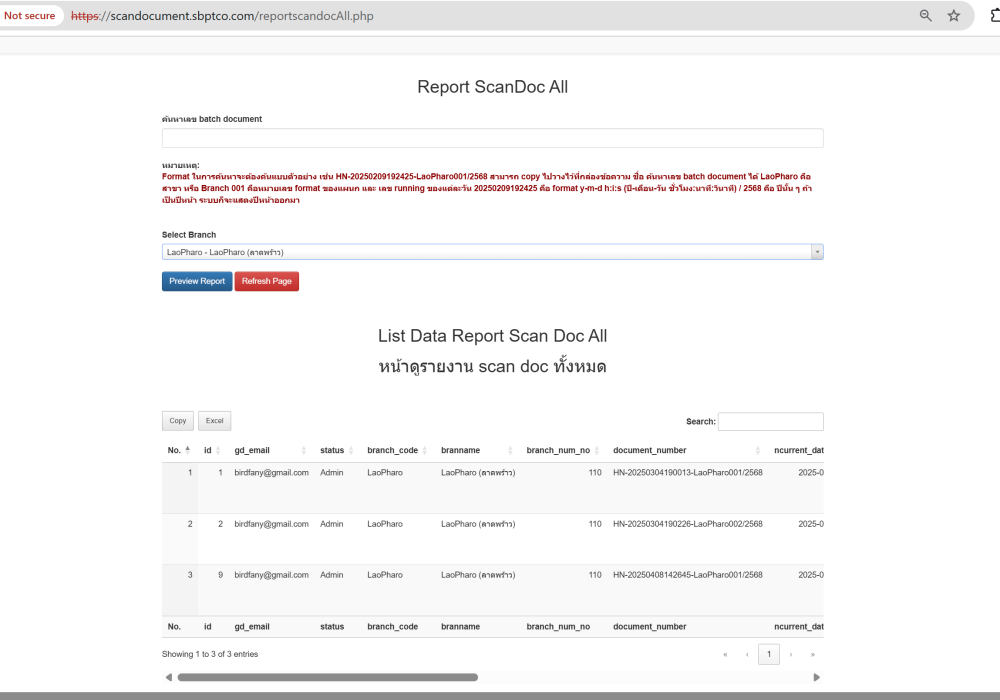Export the table using the Excel button

pyautogui.click(x=214, y=421)
